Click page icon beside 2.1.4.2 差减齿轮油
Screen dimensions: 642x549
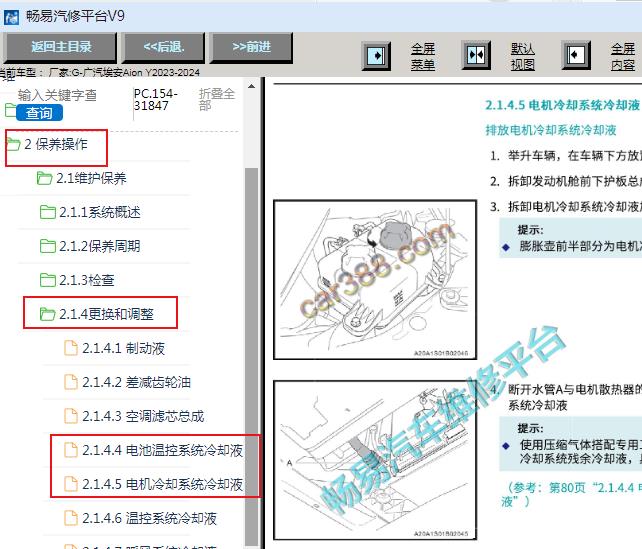click(x=71, y=382)
